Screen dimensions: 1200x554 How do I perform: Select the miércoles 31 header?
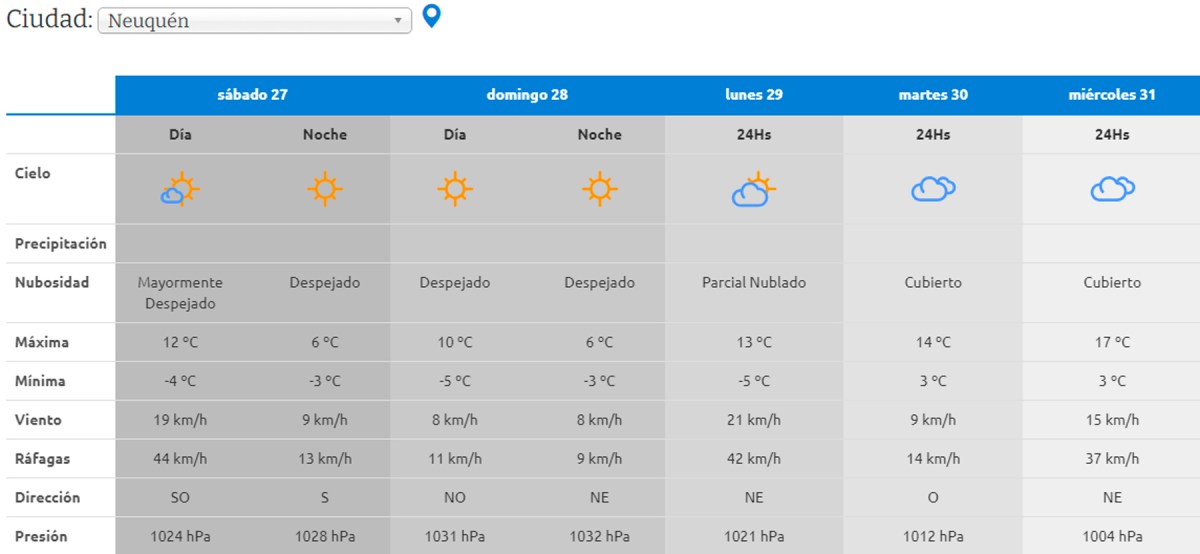pos(1111,95)
